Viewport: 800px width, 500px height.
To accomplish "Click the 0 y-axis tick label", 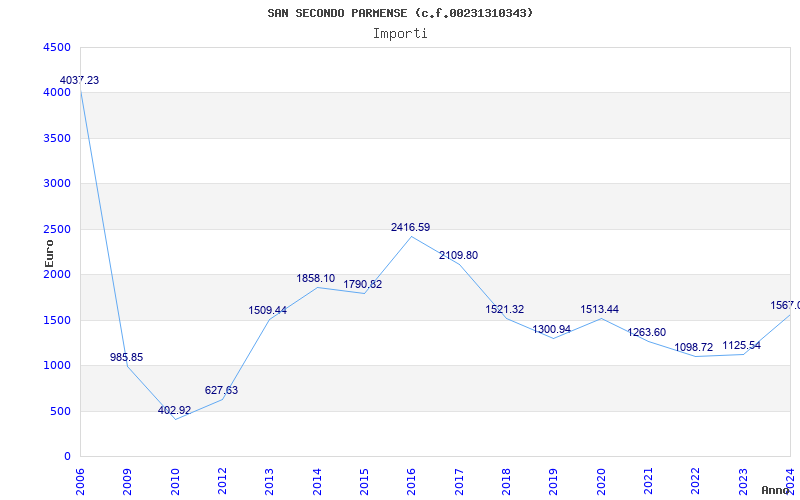I will coord(67,457).
